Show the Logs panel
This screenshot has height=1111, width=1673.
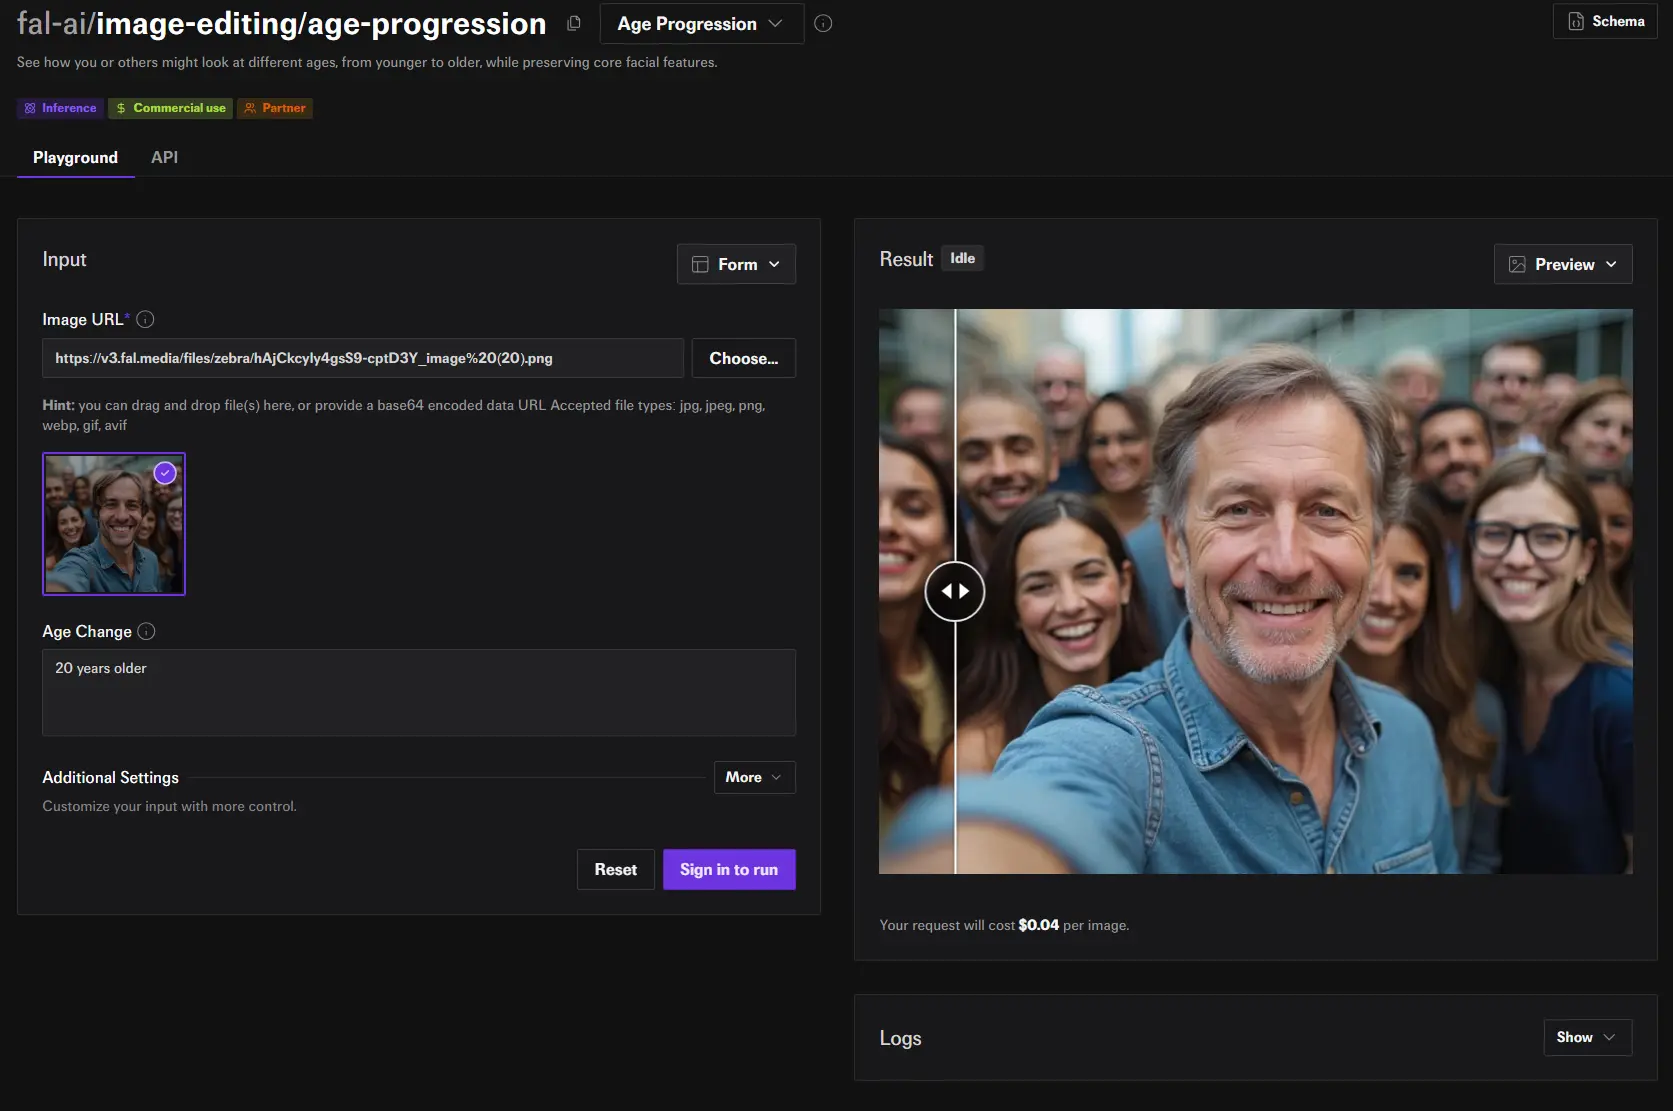[1587, 1037]
